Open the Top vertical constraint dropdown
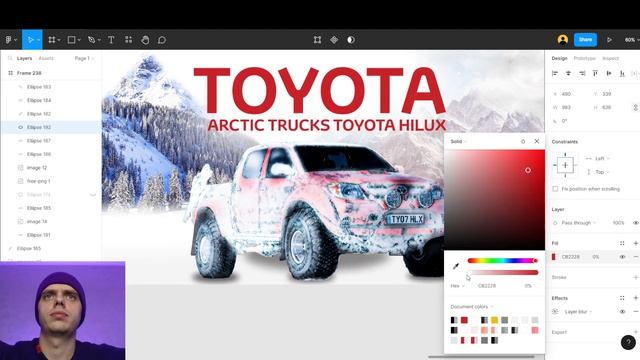The height and width of the screenshot is (360, 640). [601, 172]
